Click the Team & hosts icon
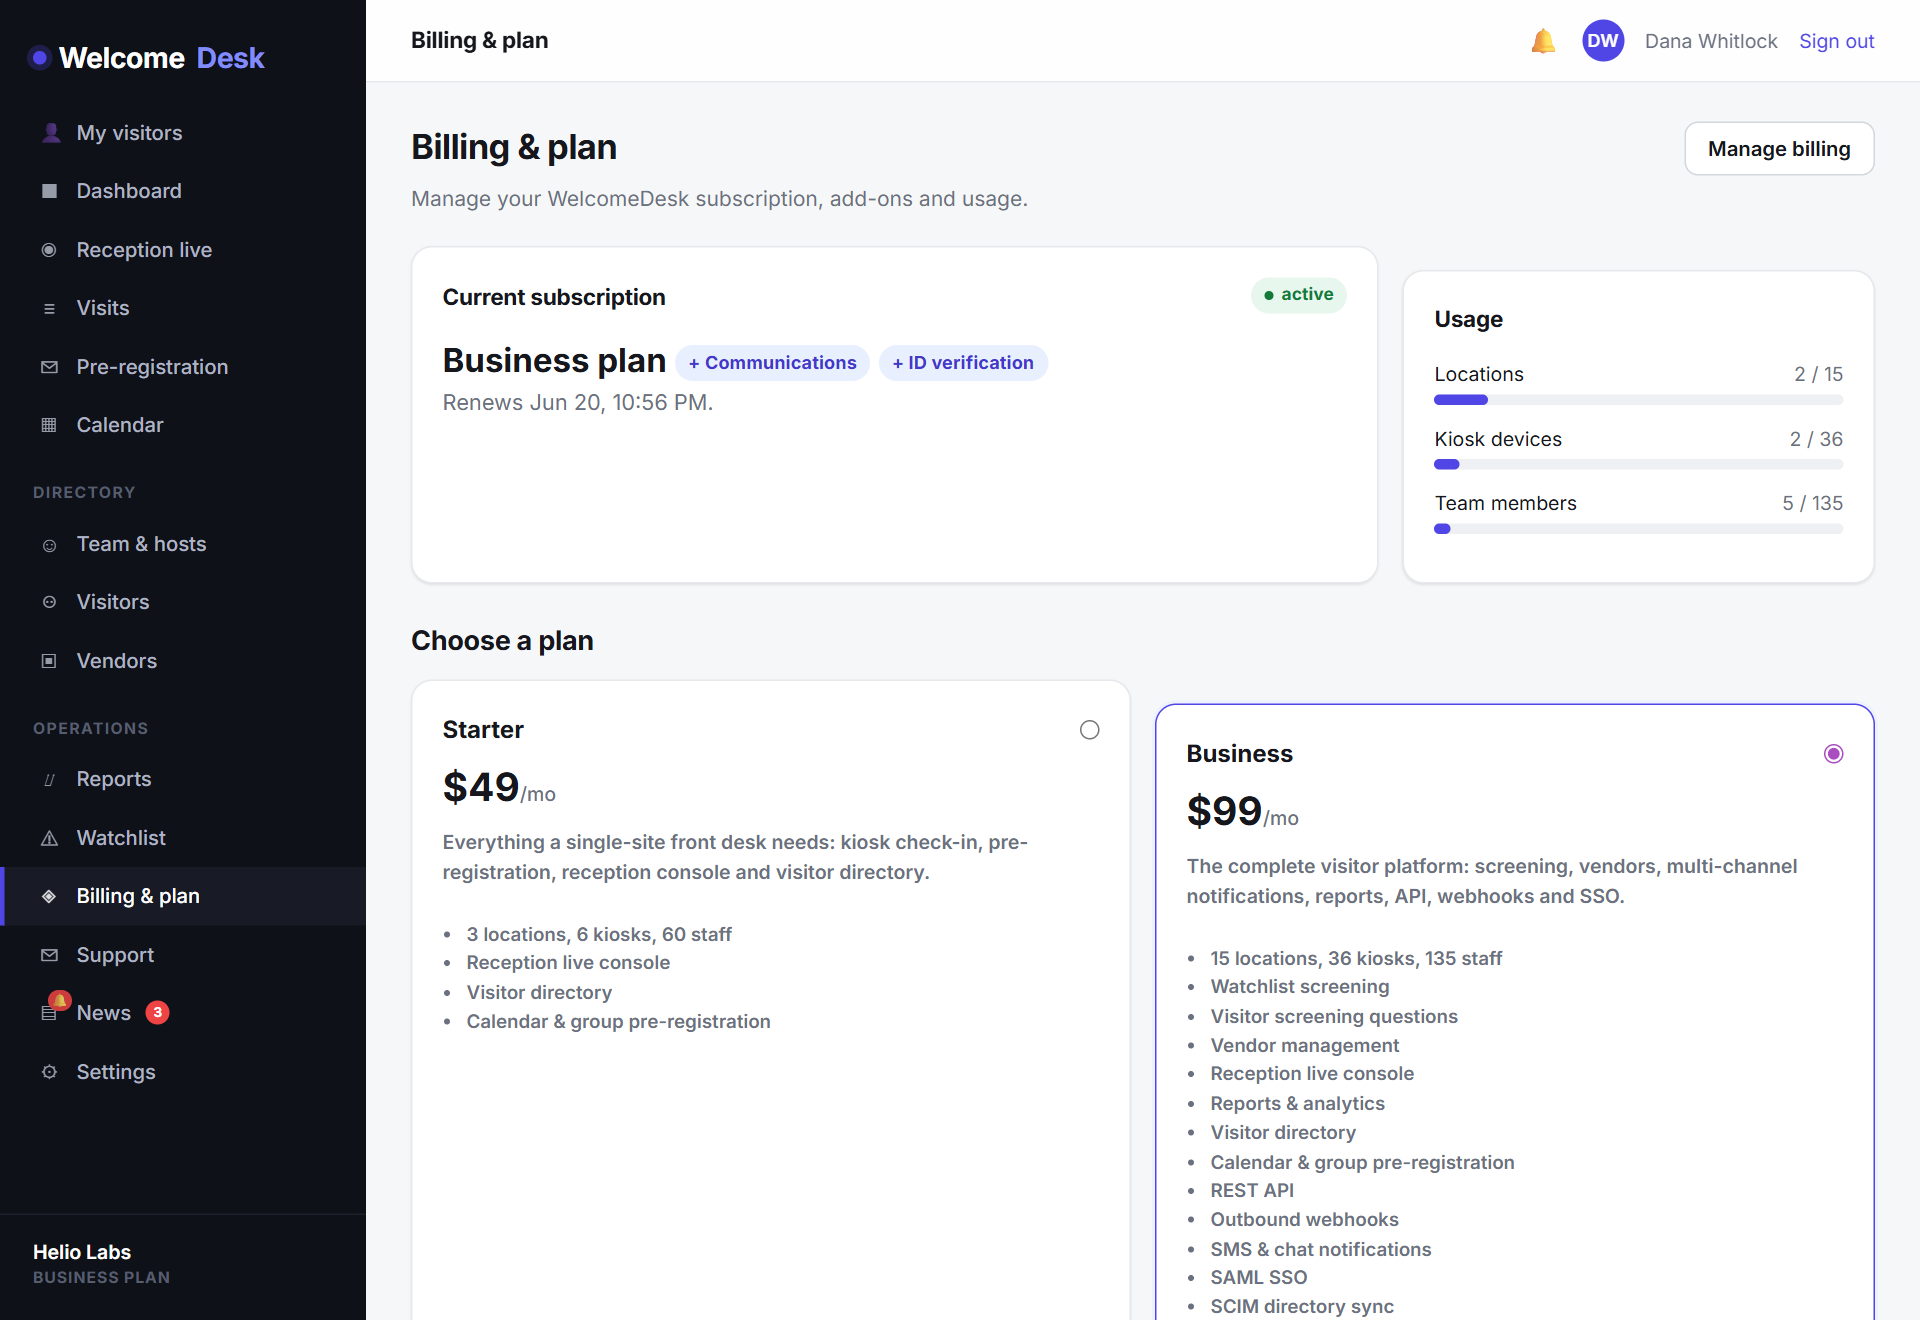The image size is (1920, 1320). (49, 544)
